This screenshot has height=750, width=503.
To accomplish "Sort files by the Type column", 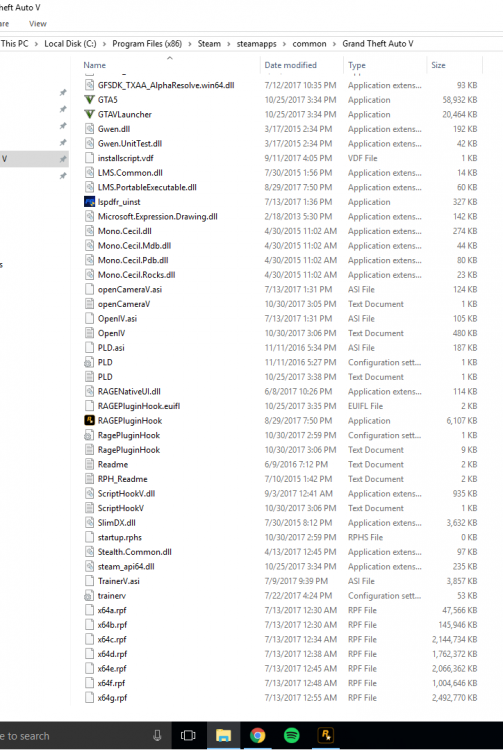I will [x=357, y=65].
